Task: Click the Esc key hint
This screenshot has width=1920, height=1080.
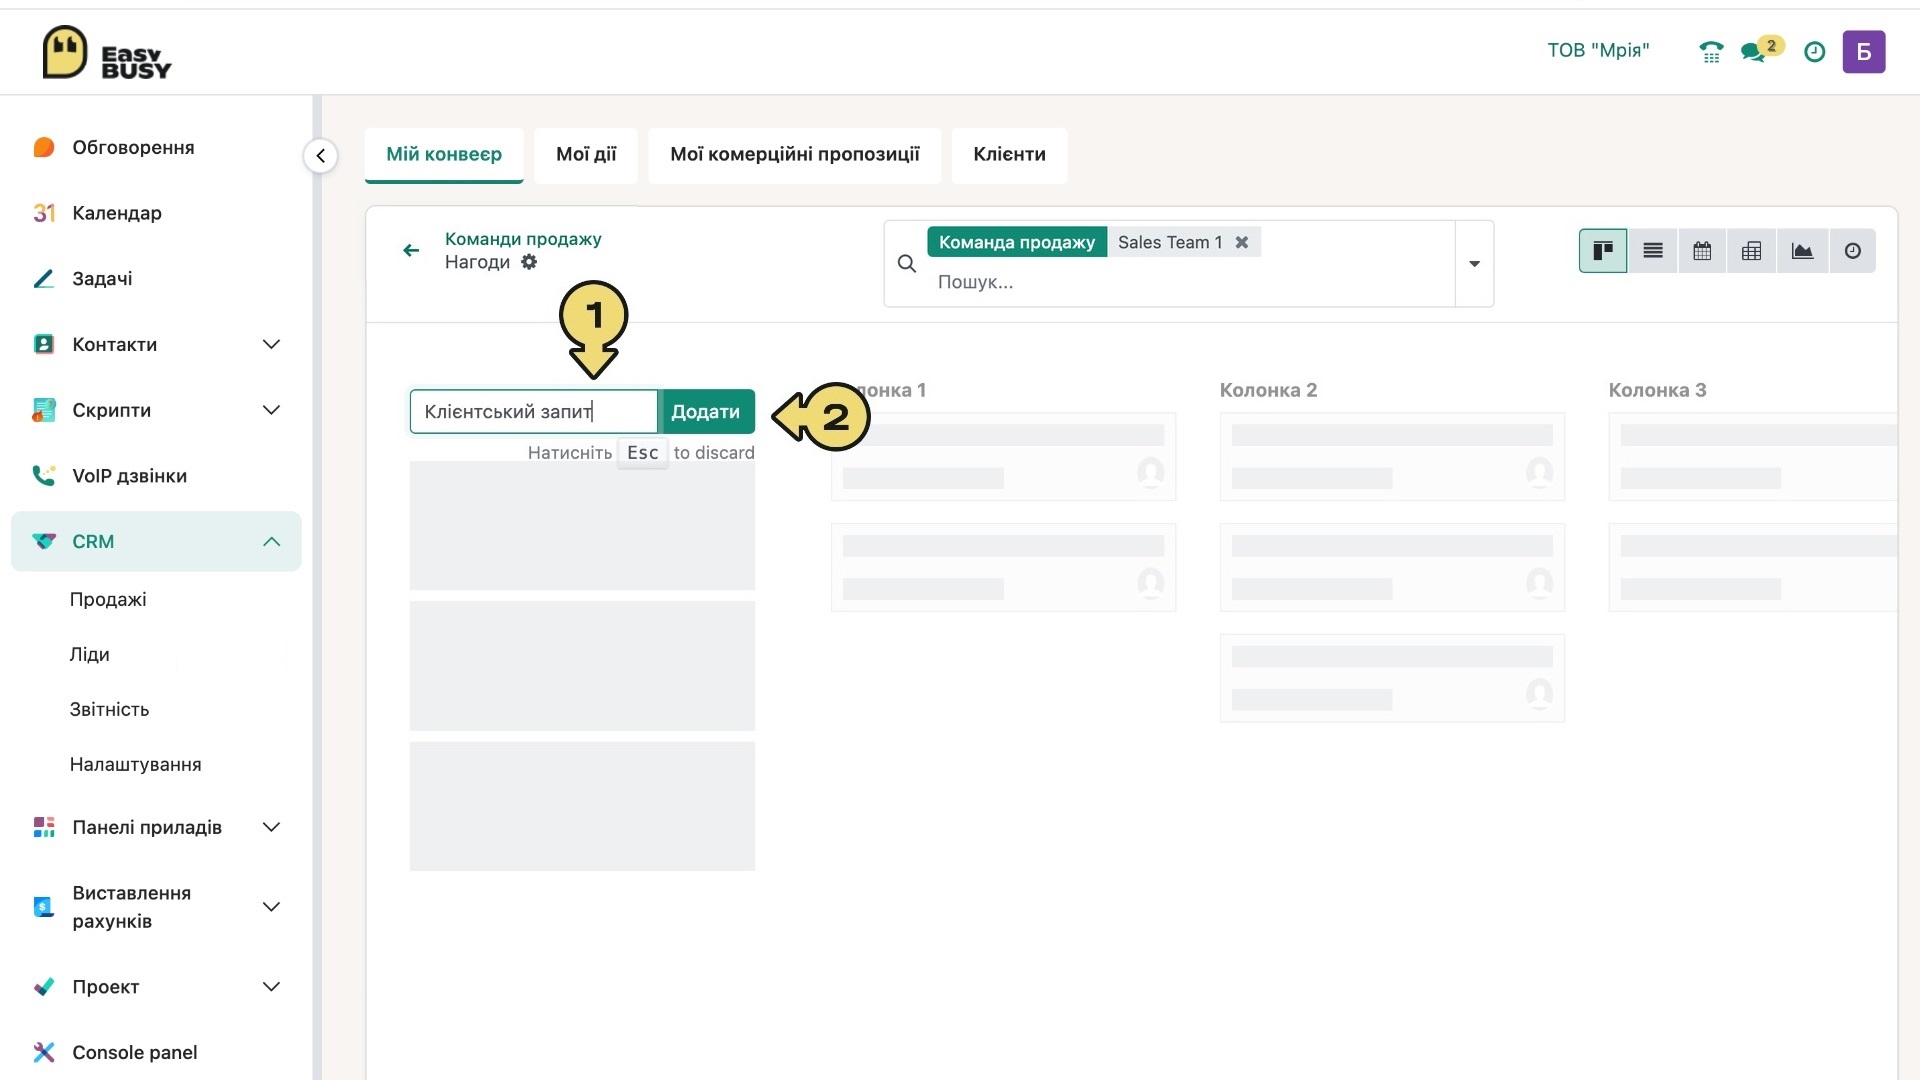Action: click(642, 453)
